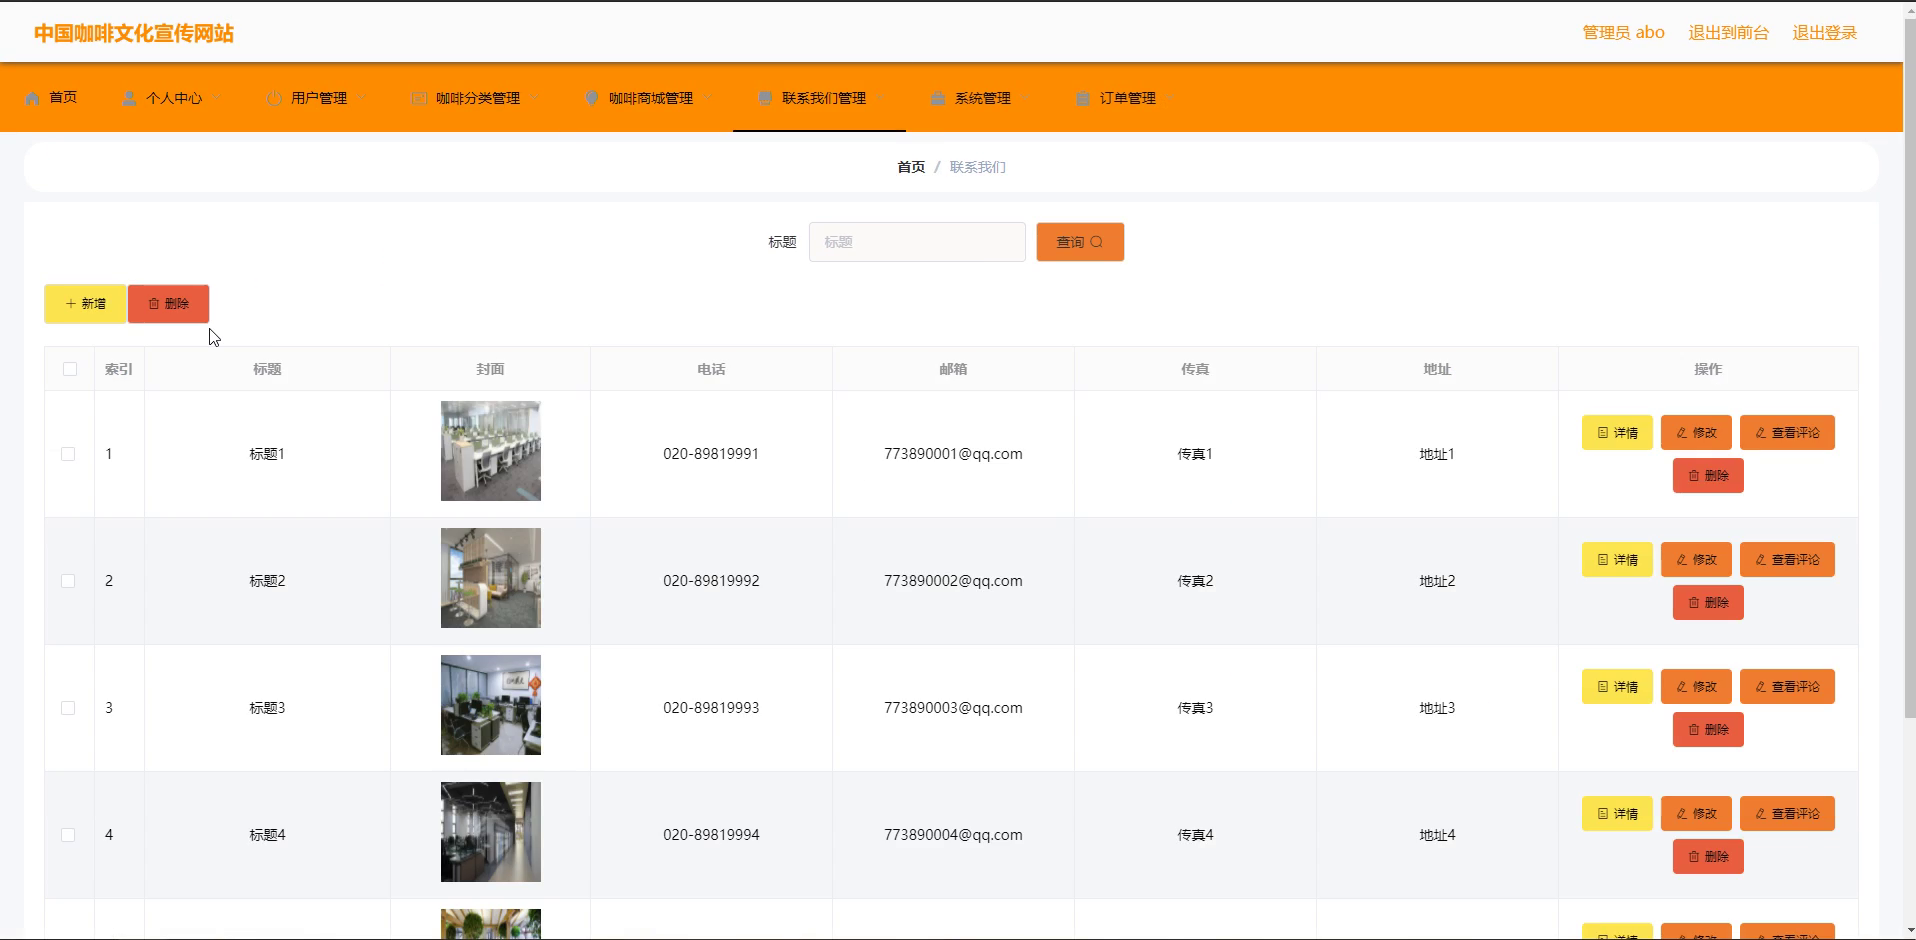The image size is (1916, 940).
Task: Click 首页 in the breadcrumb
Action: click(911, 167)
